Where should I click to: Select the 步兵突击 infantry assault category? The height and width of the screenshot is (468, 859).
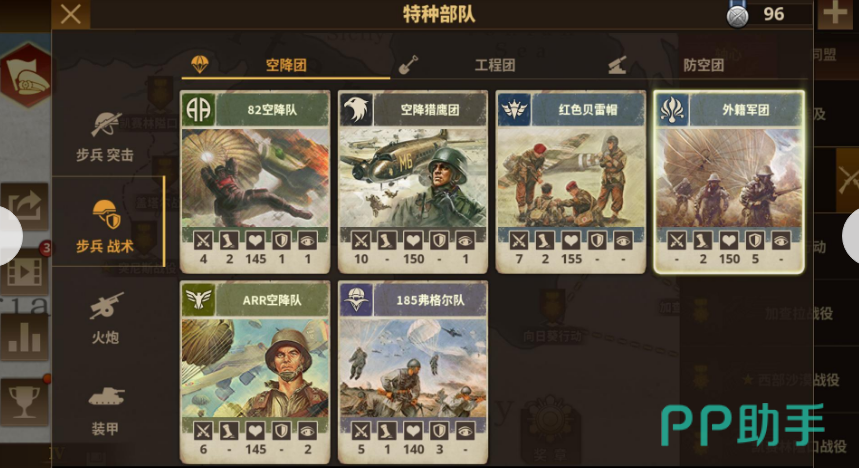point(105,136)
